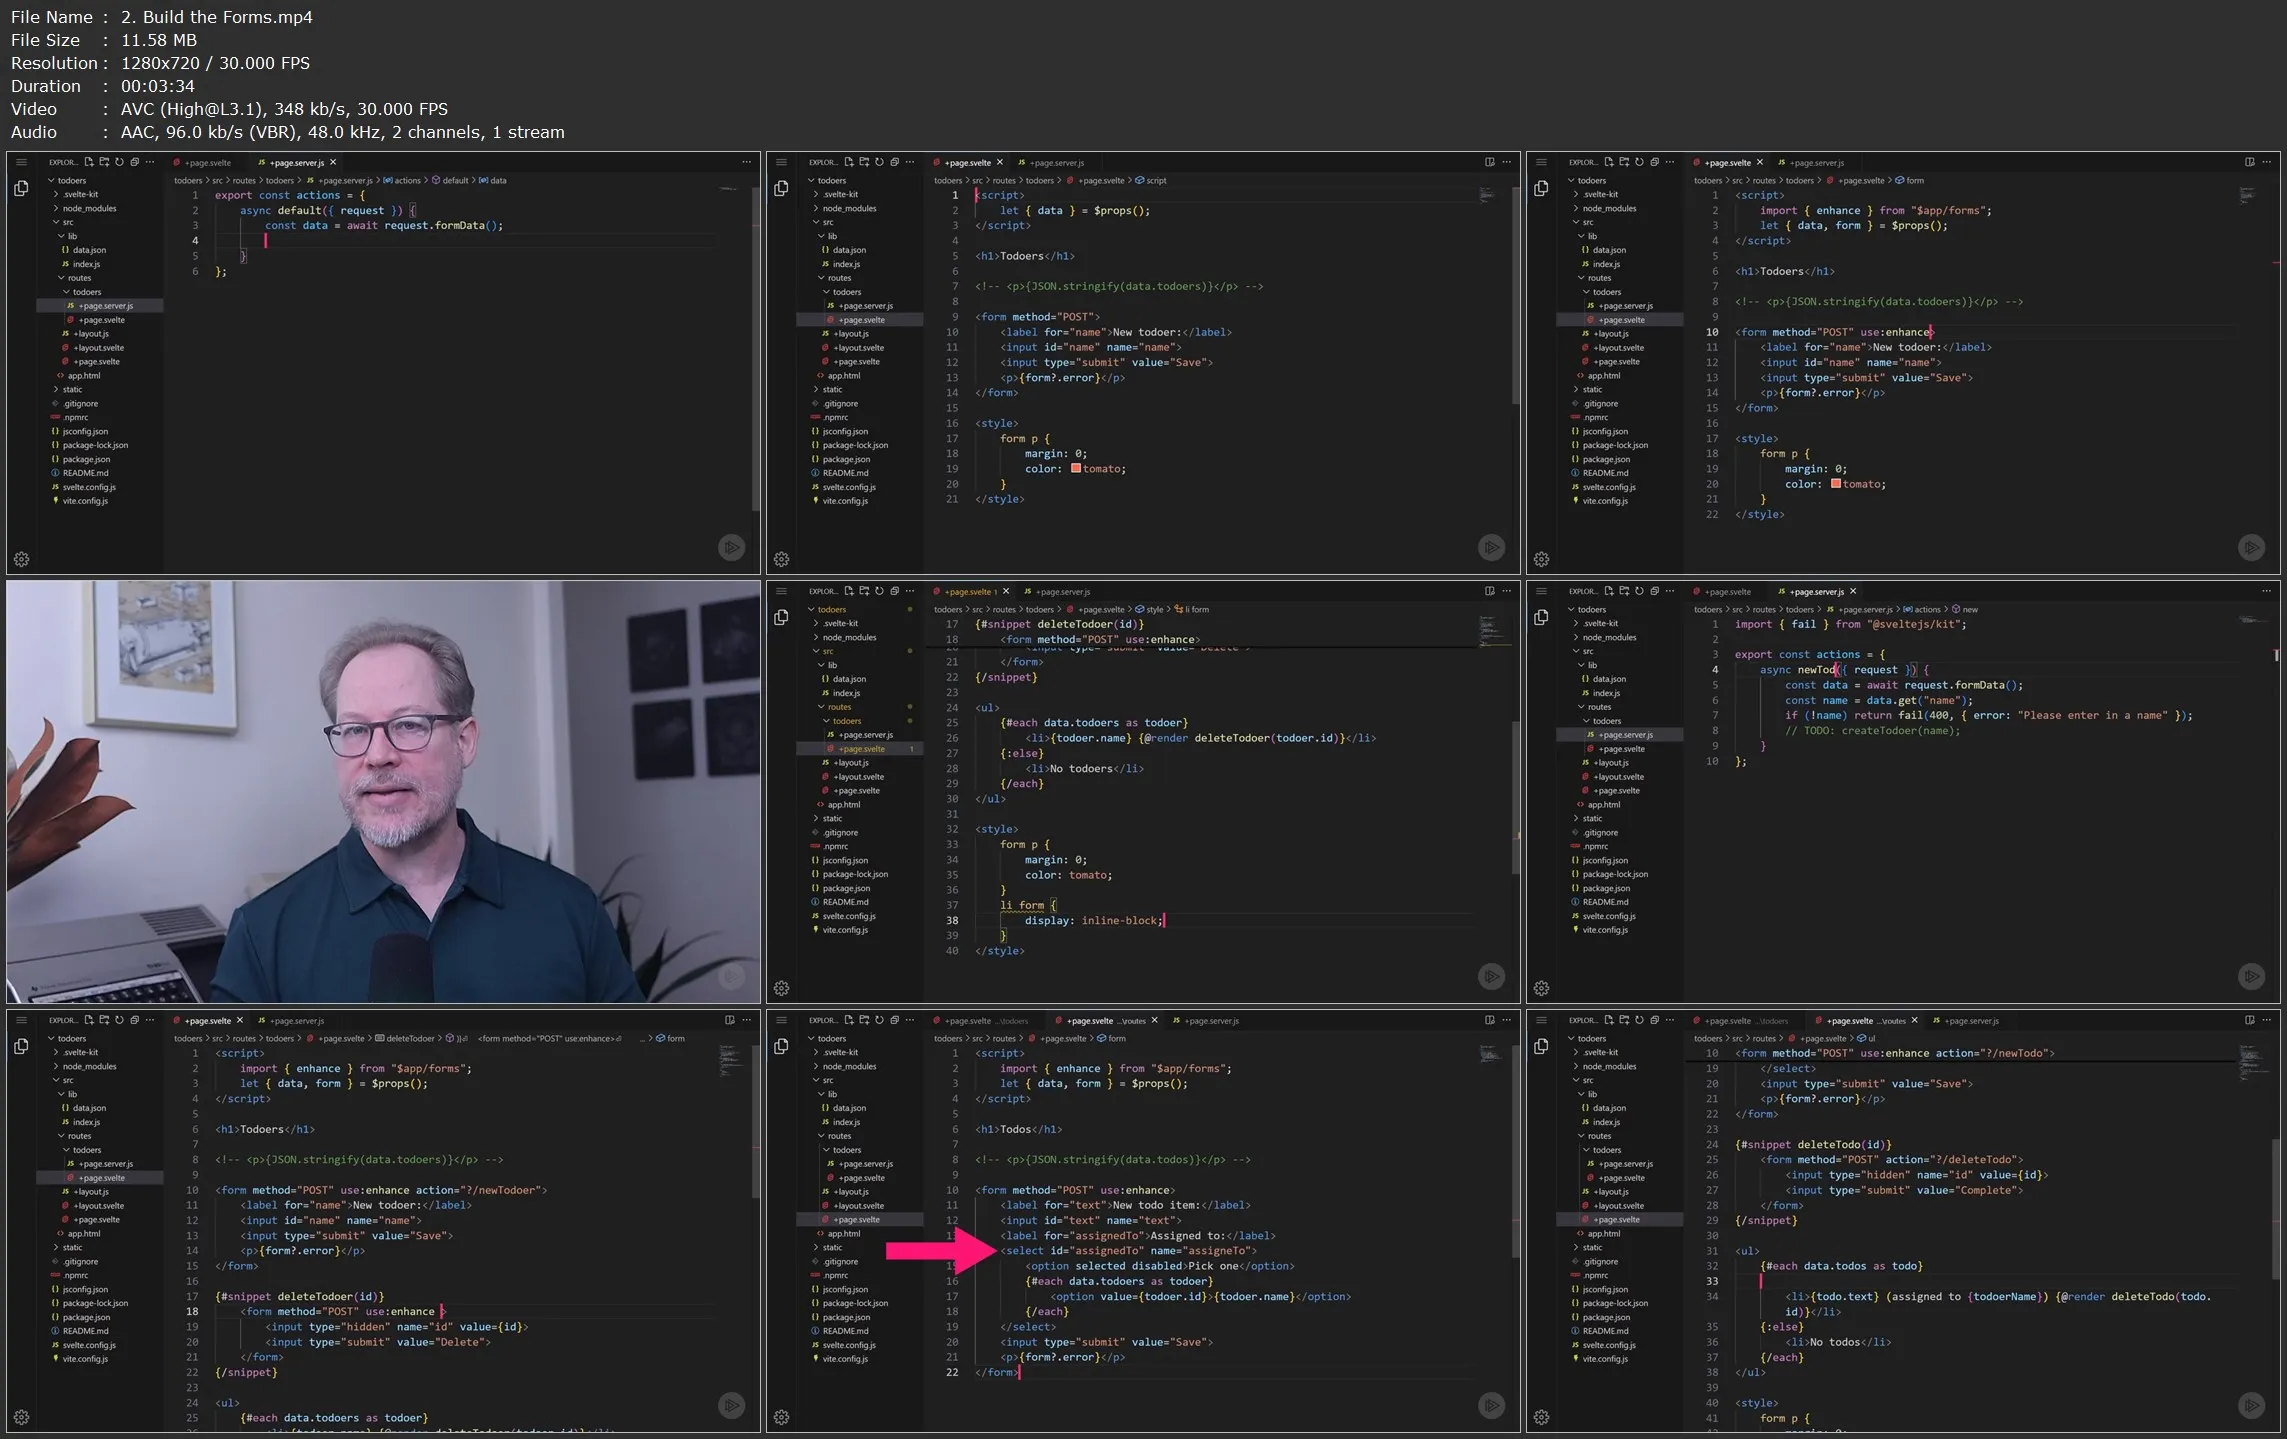
Task: Click split editor icon in the 21-line +page.svelte frame
Action: pos(1490,162)
